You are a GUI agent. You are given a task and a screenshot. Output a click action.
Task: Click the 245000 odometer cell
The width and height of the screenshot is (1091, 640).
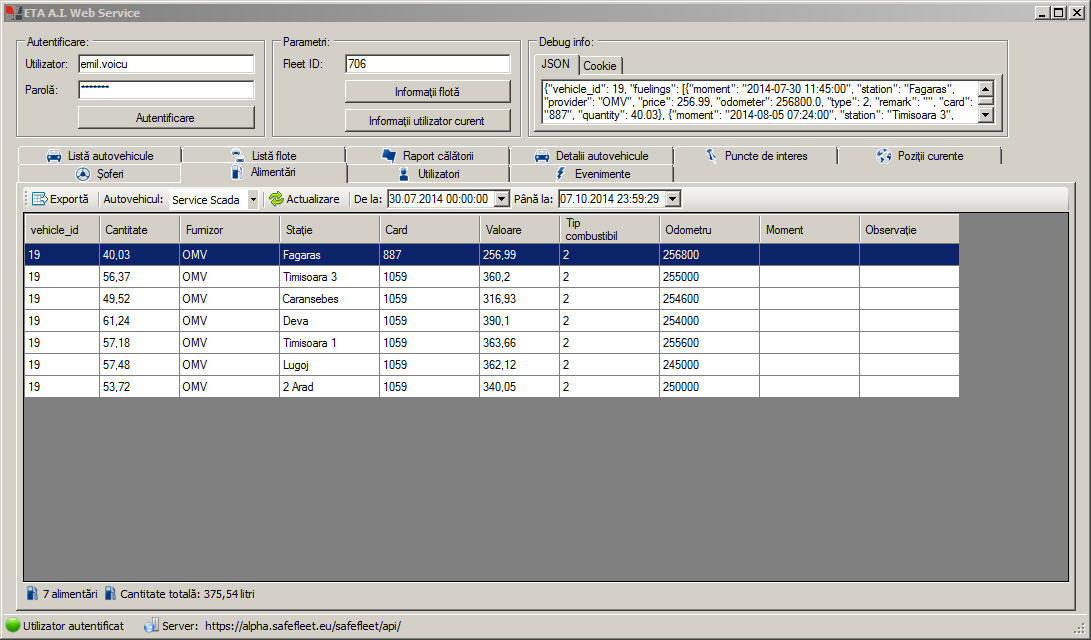(709, 365)
